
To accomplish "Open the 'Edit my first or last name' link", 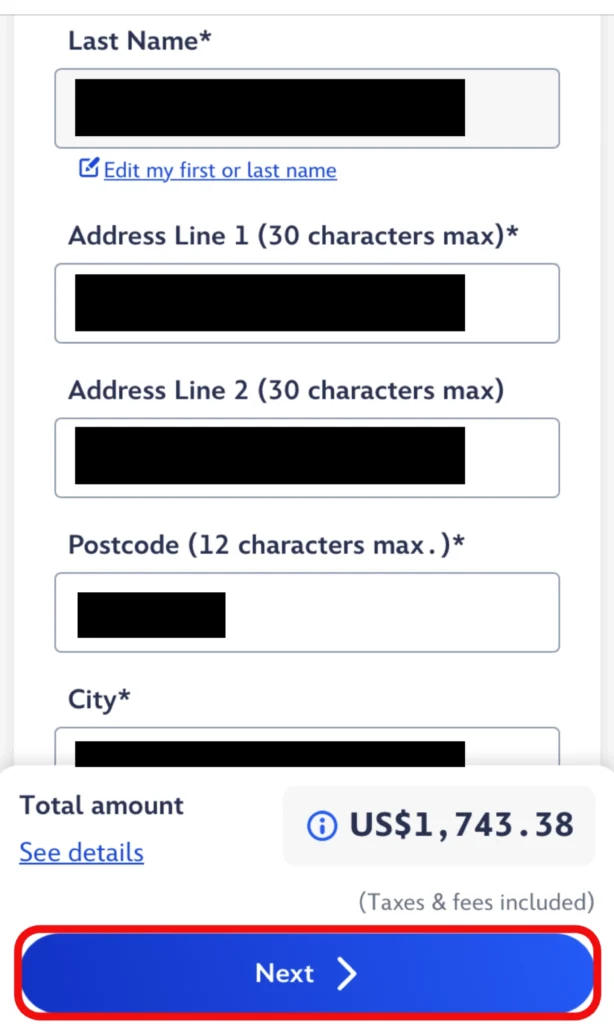I will click(220, 171).
